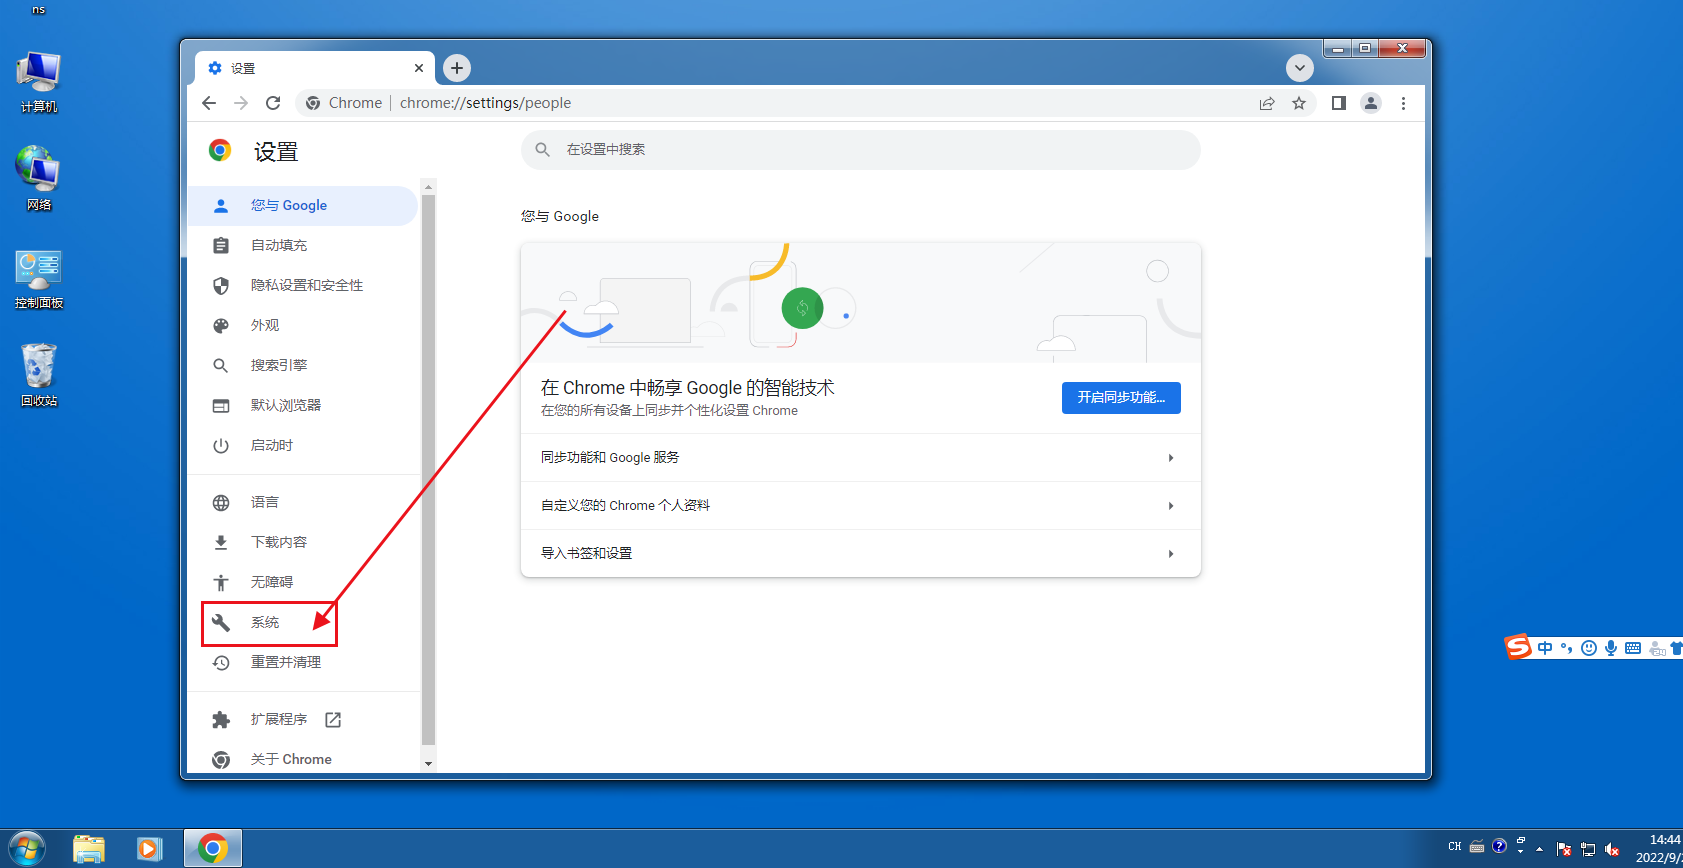Click the sidebar scrollbar down arrow

click(x=429, y=764)
